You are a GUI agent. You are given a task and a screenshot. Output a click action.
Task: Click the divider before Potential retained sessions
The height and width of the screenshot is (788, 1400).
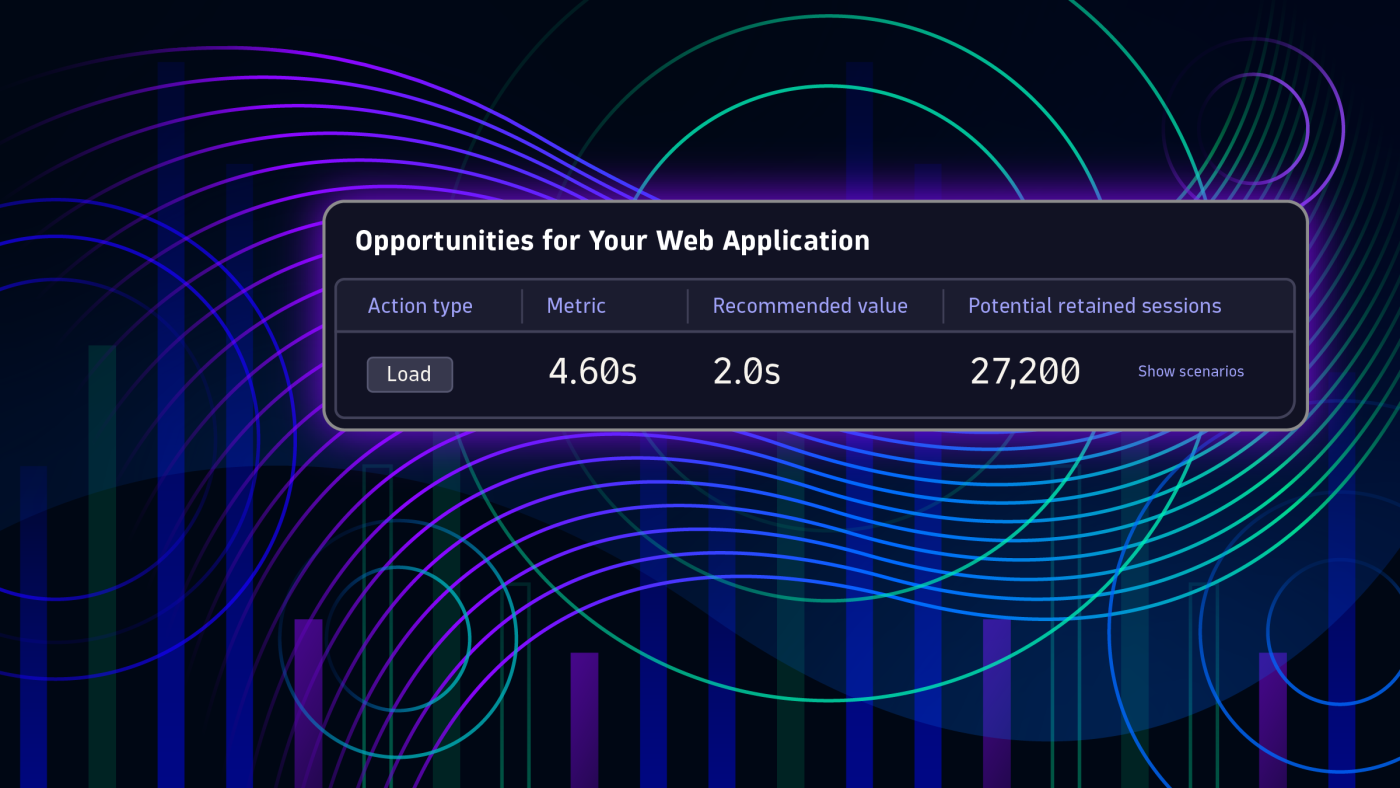tap(943, 306)
